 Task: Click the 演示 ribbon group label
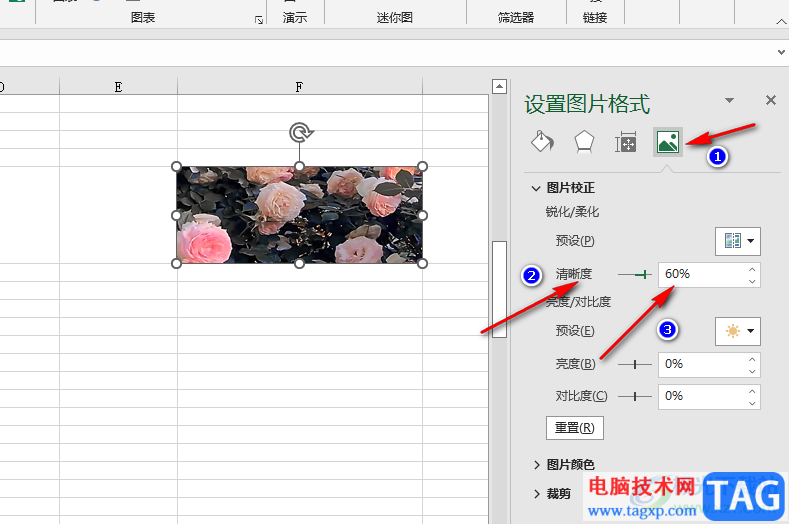(295, 18)
